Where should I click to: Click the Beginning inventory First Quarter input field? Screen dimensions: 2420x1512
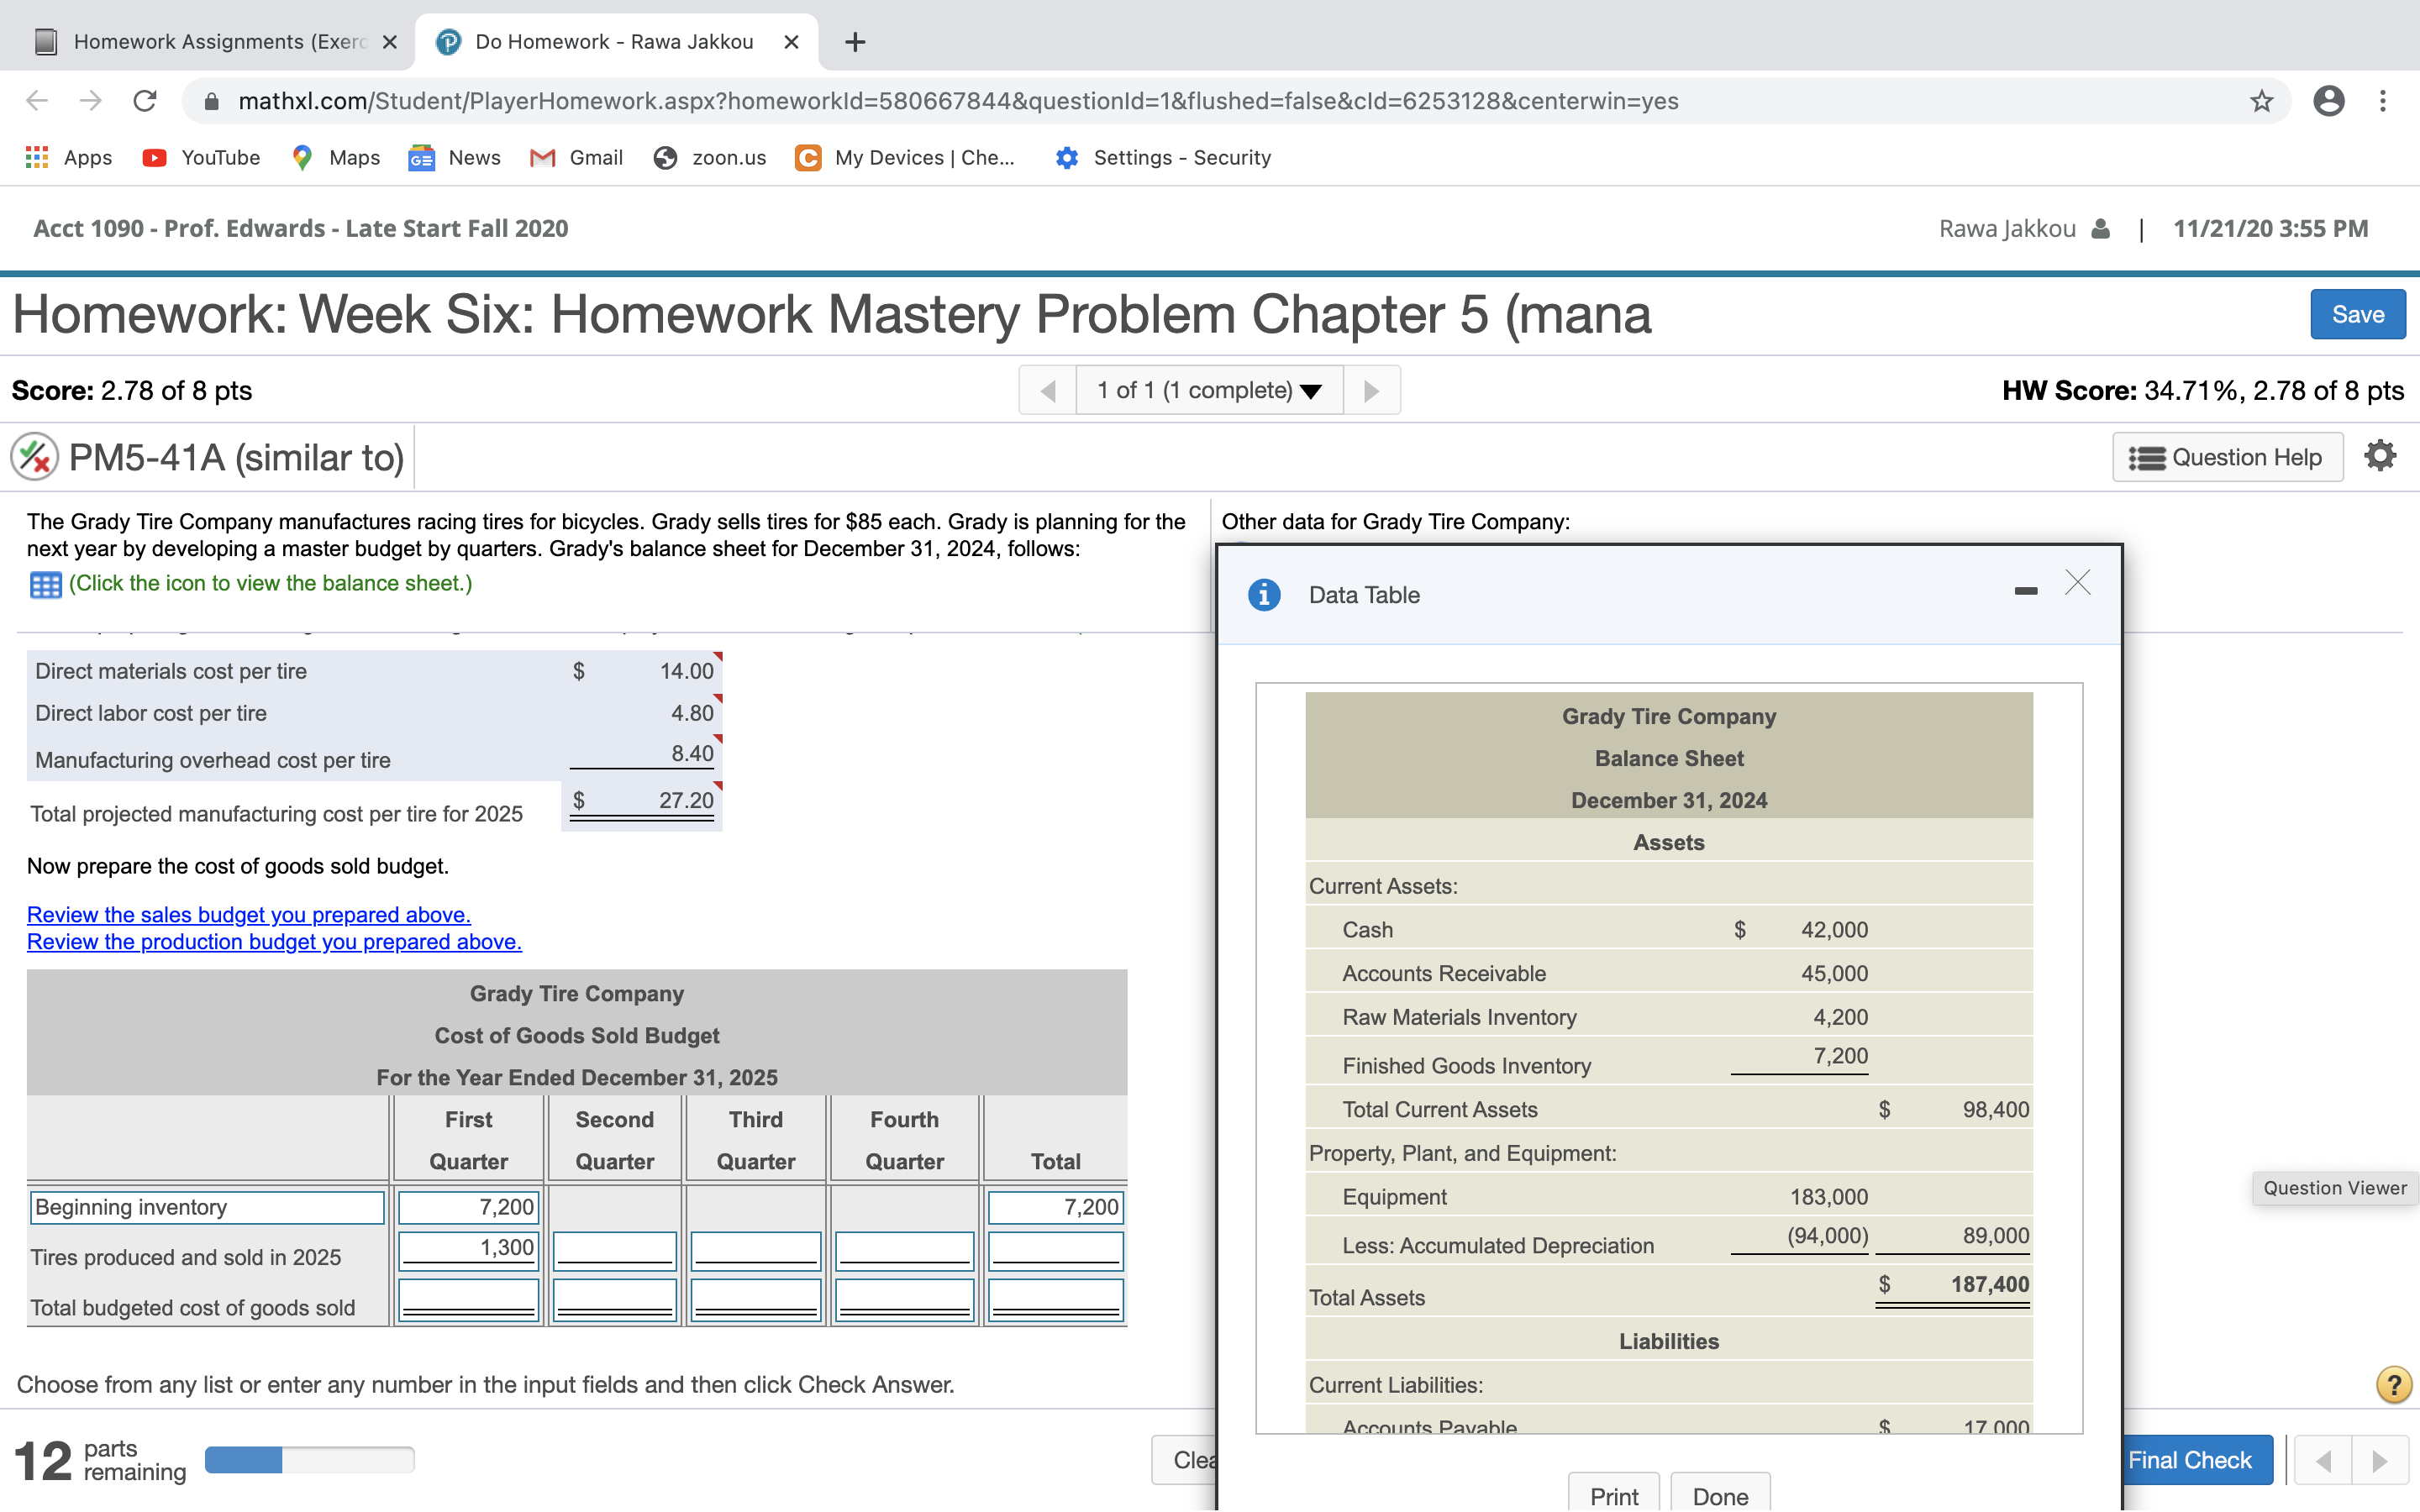(x=466, y=1207)
